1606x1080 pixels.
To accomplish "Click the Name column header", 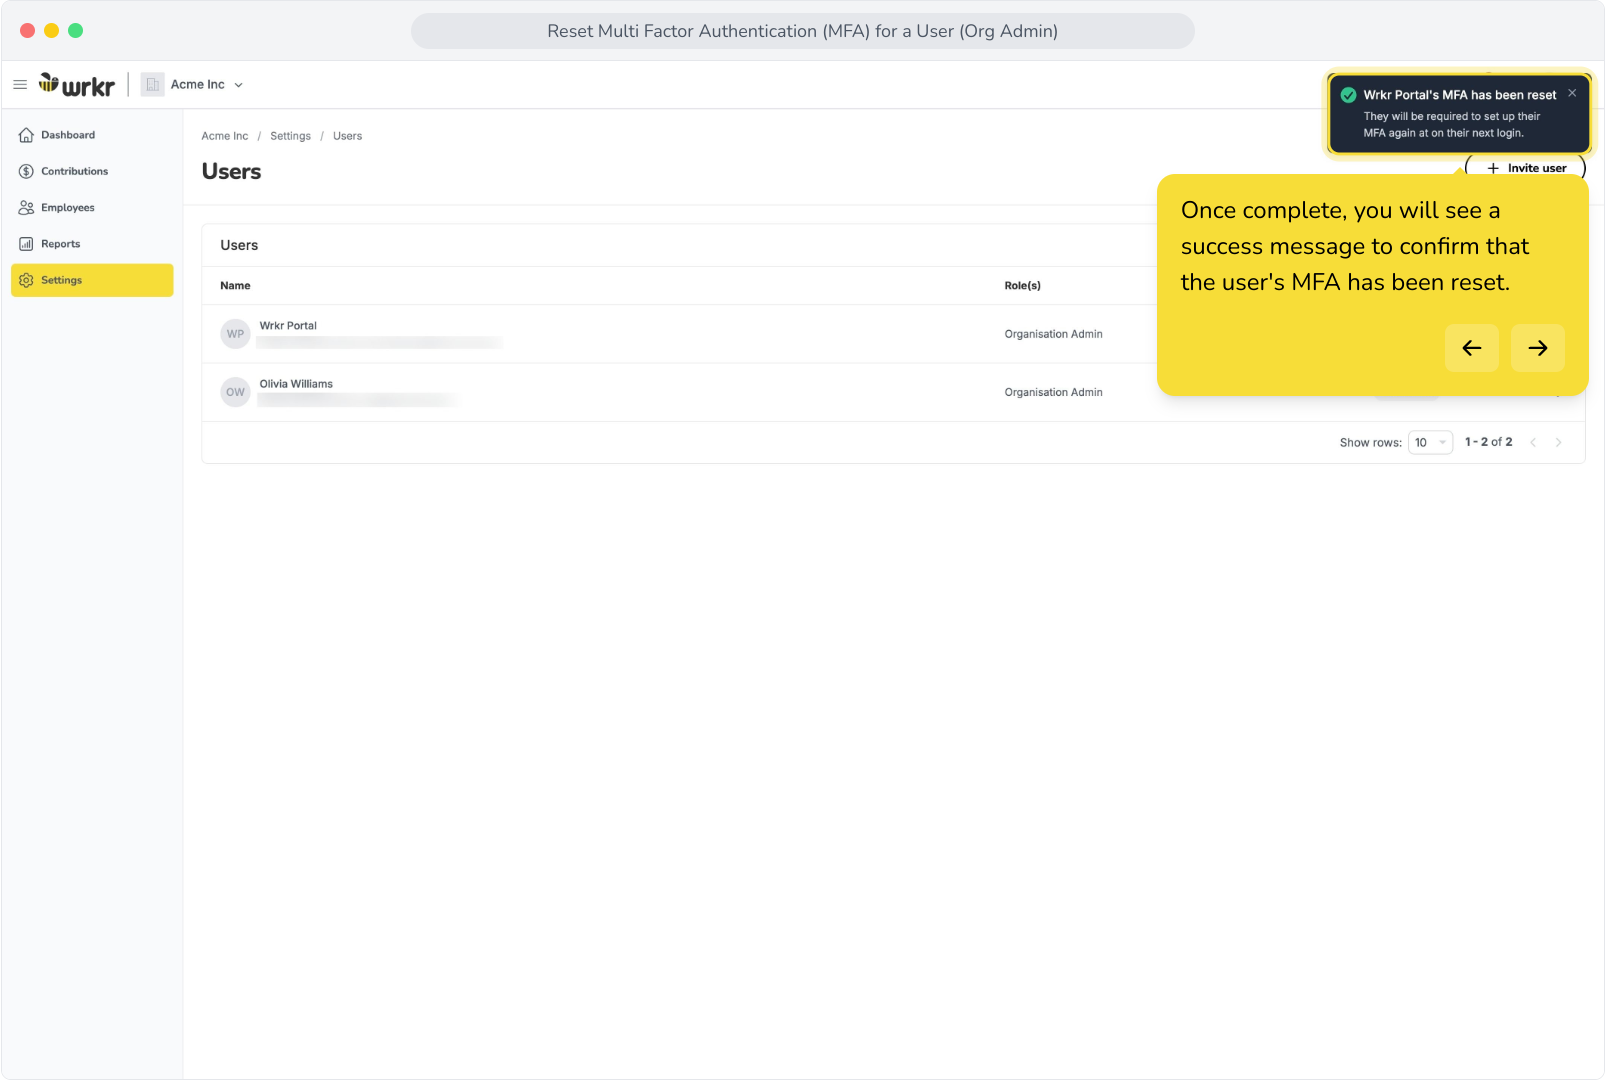I will coord(235,286).
